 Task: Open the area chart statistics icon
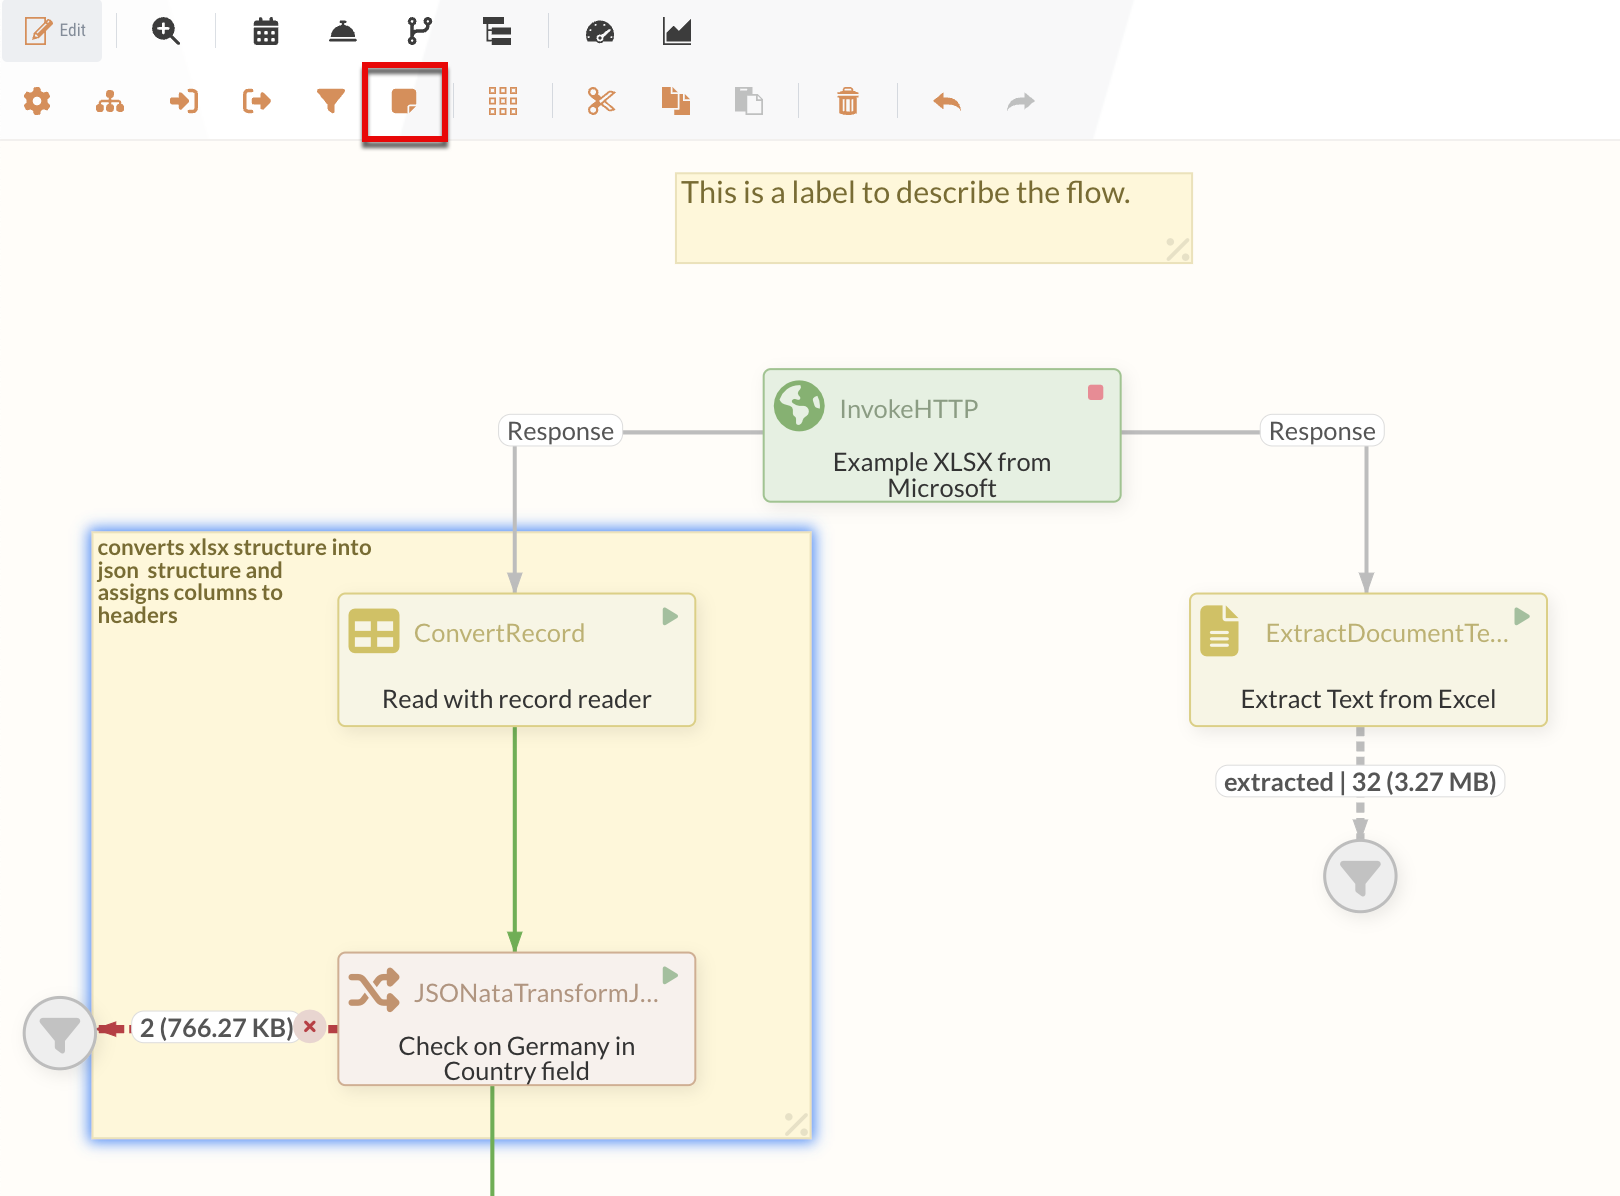point(677,31)
